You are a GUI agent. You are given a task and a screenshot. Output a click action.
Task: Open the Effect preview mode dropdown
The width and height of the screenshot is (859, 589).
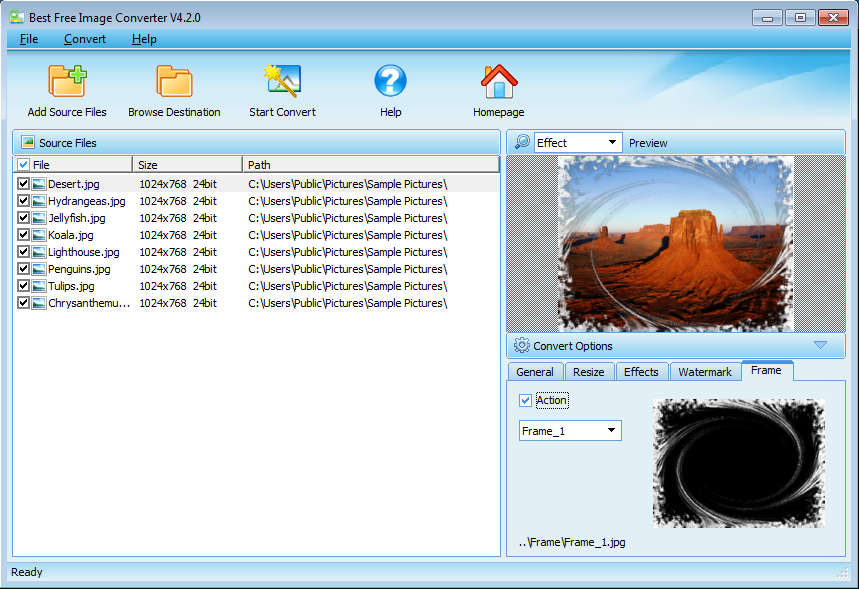point(578,143)
